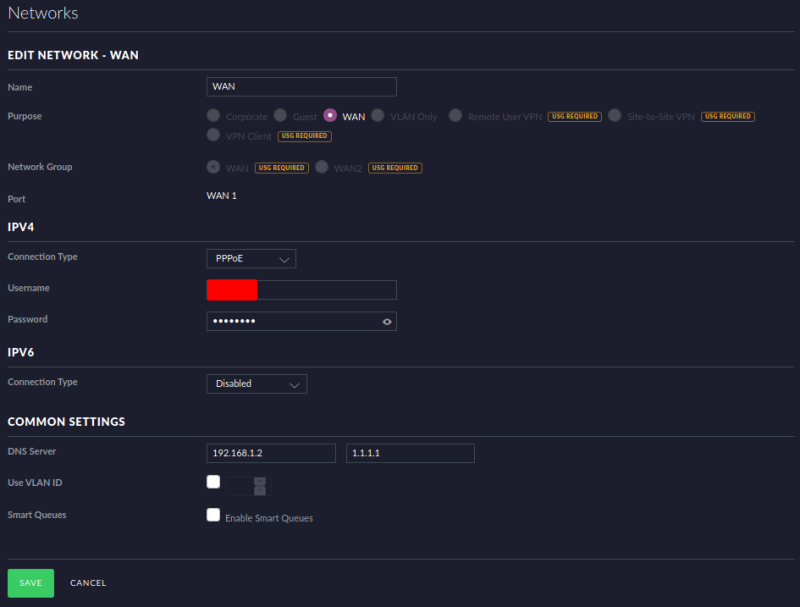Click USG REQUIRED badge beside VPN Client

305,136
